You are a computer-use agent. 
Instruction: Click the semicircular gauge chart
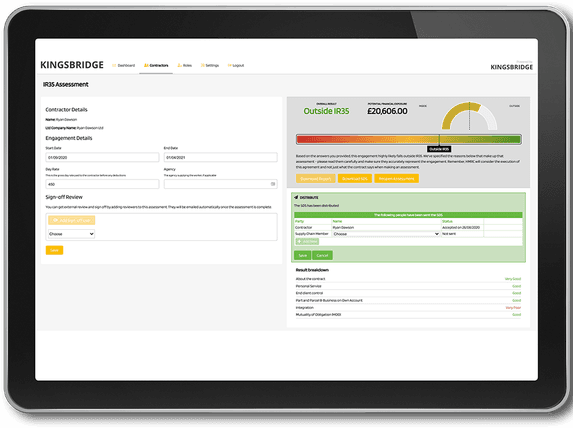[x=469, y=116]
